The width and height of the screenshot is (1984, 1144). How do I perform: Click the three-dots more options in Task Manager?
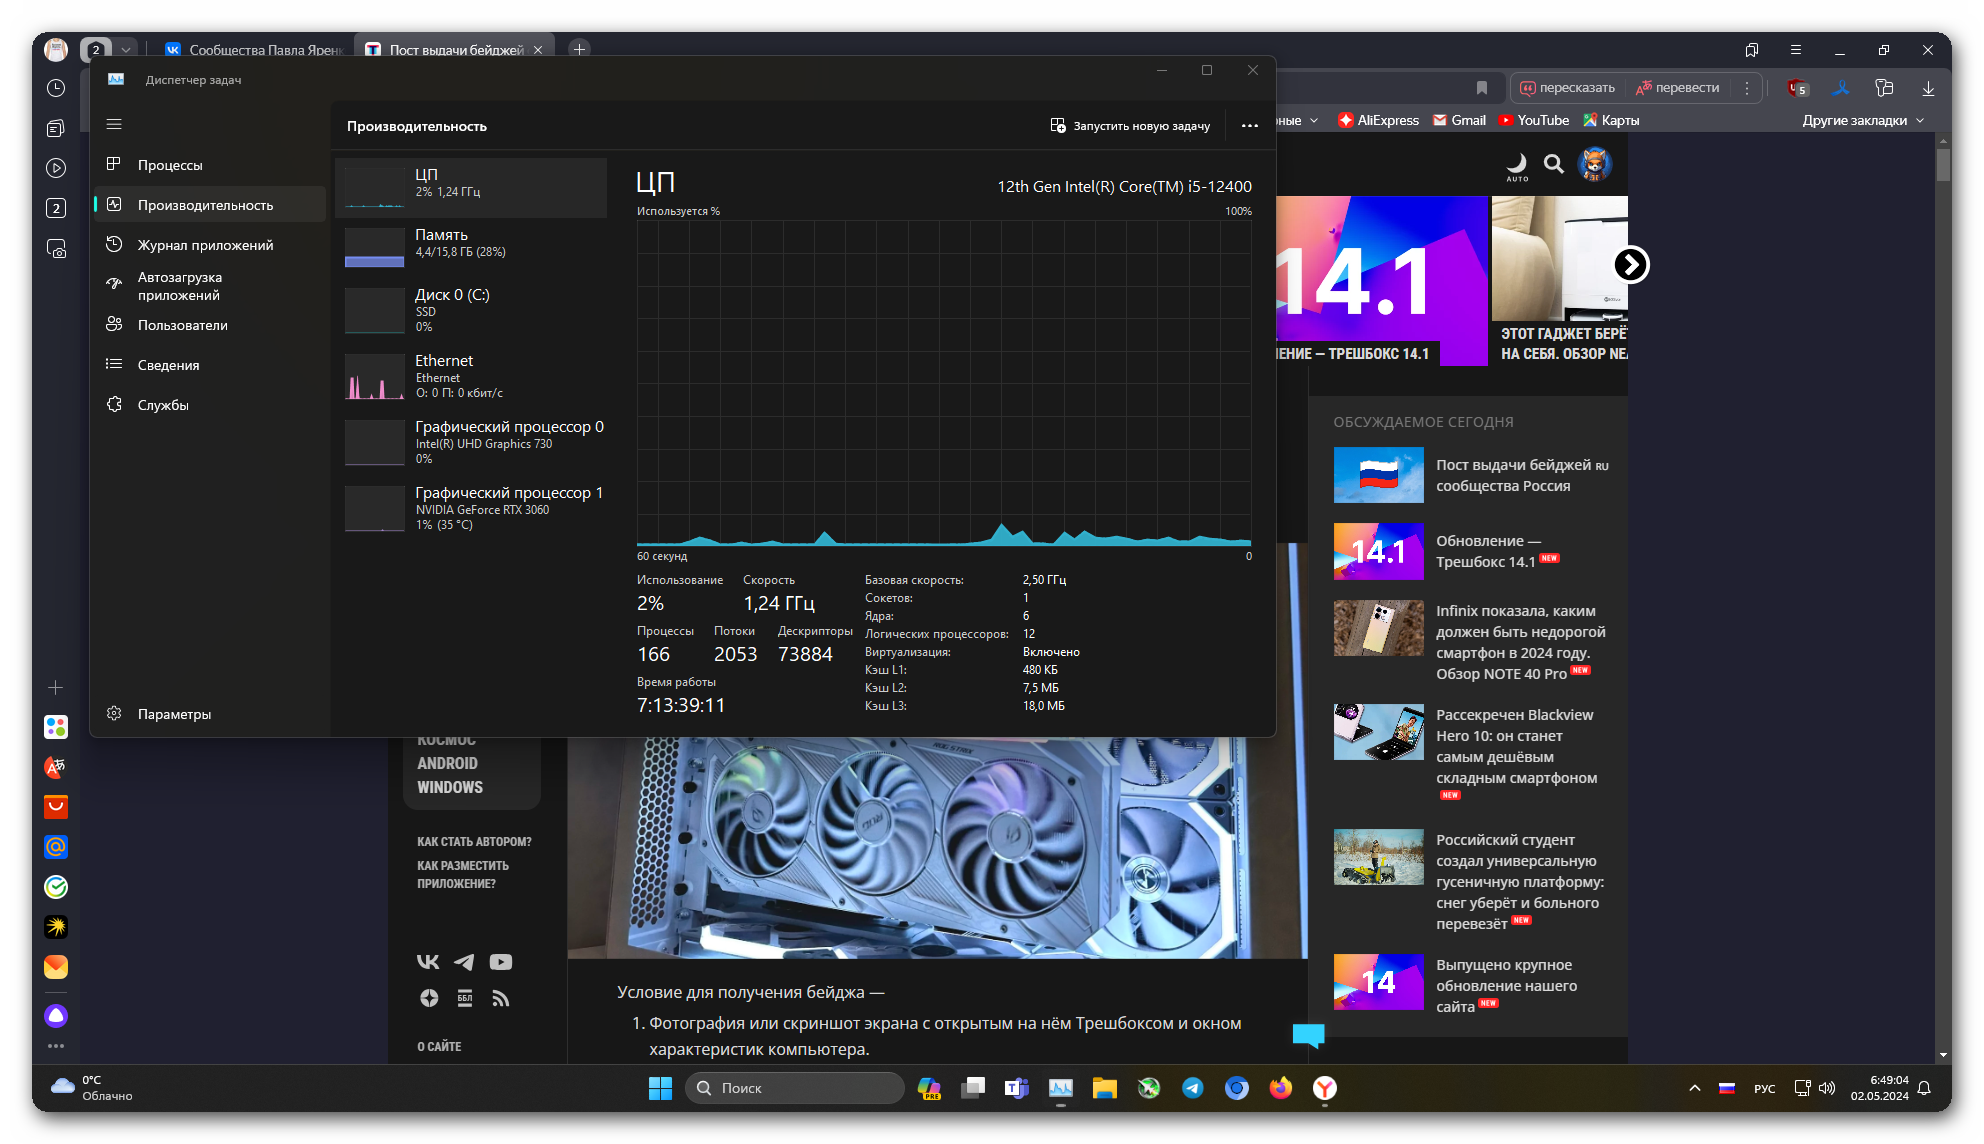coord(1249,126)
